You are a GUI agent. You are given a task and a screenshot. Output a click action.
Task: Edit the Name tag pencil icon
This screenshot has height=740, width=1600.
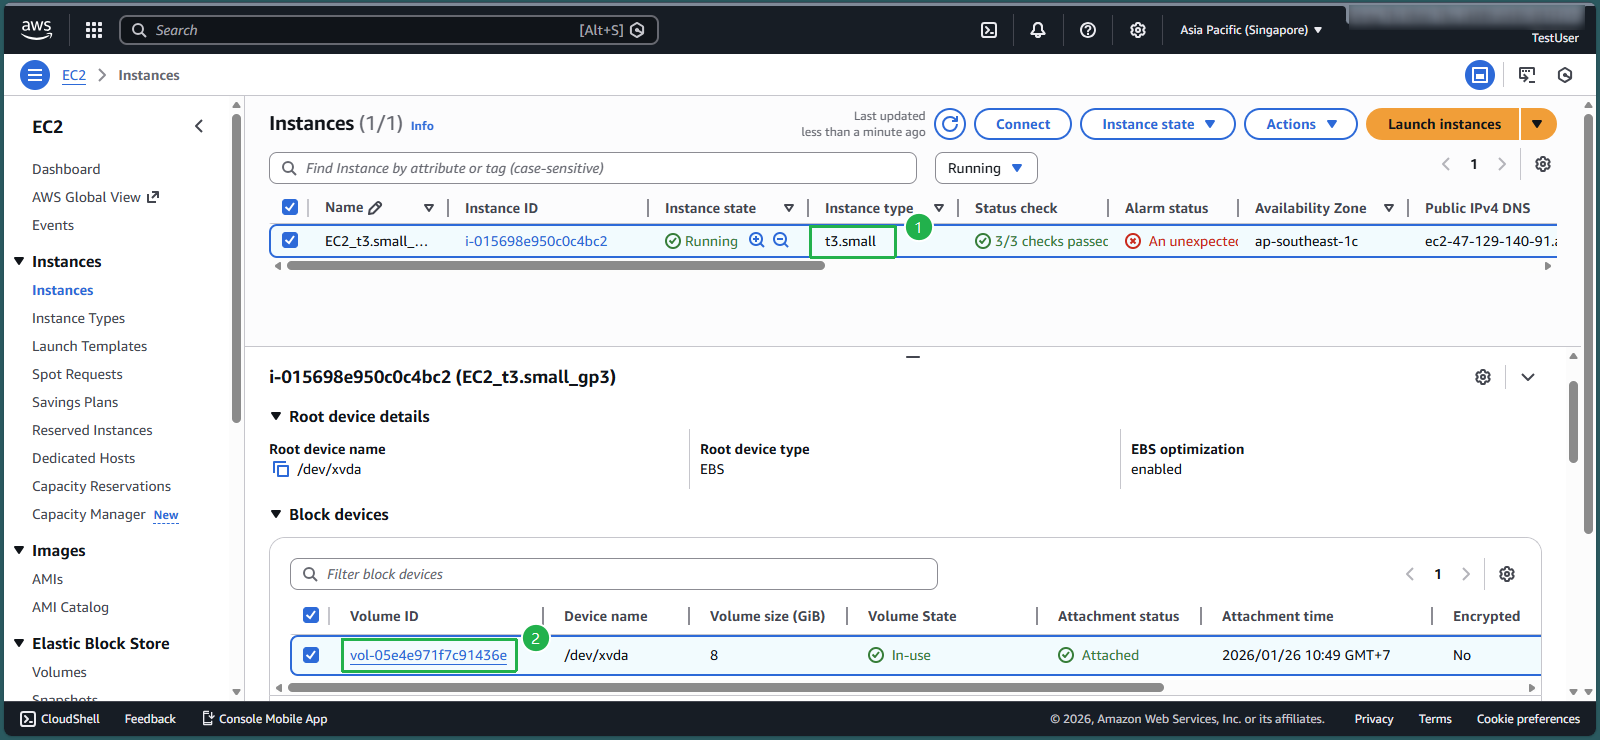click(x=375, y=208)
